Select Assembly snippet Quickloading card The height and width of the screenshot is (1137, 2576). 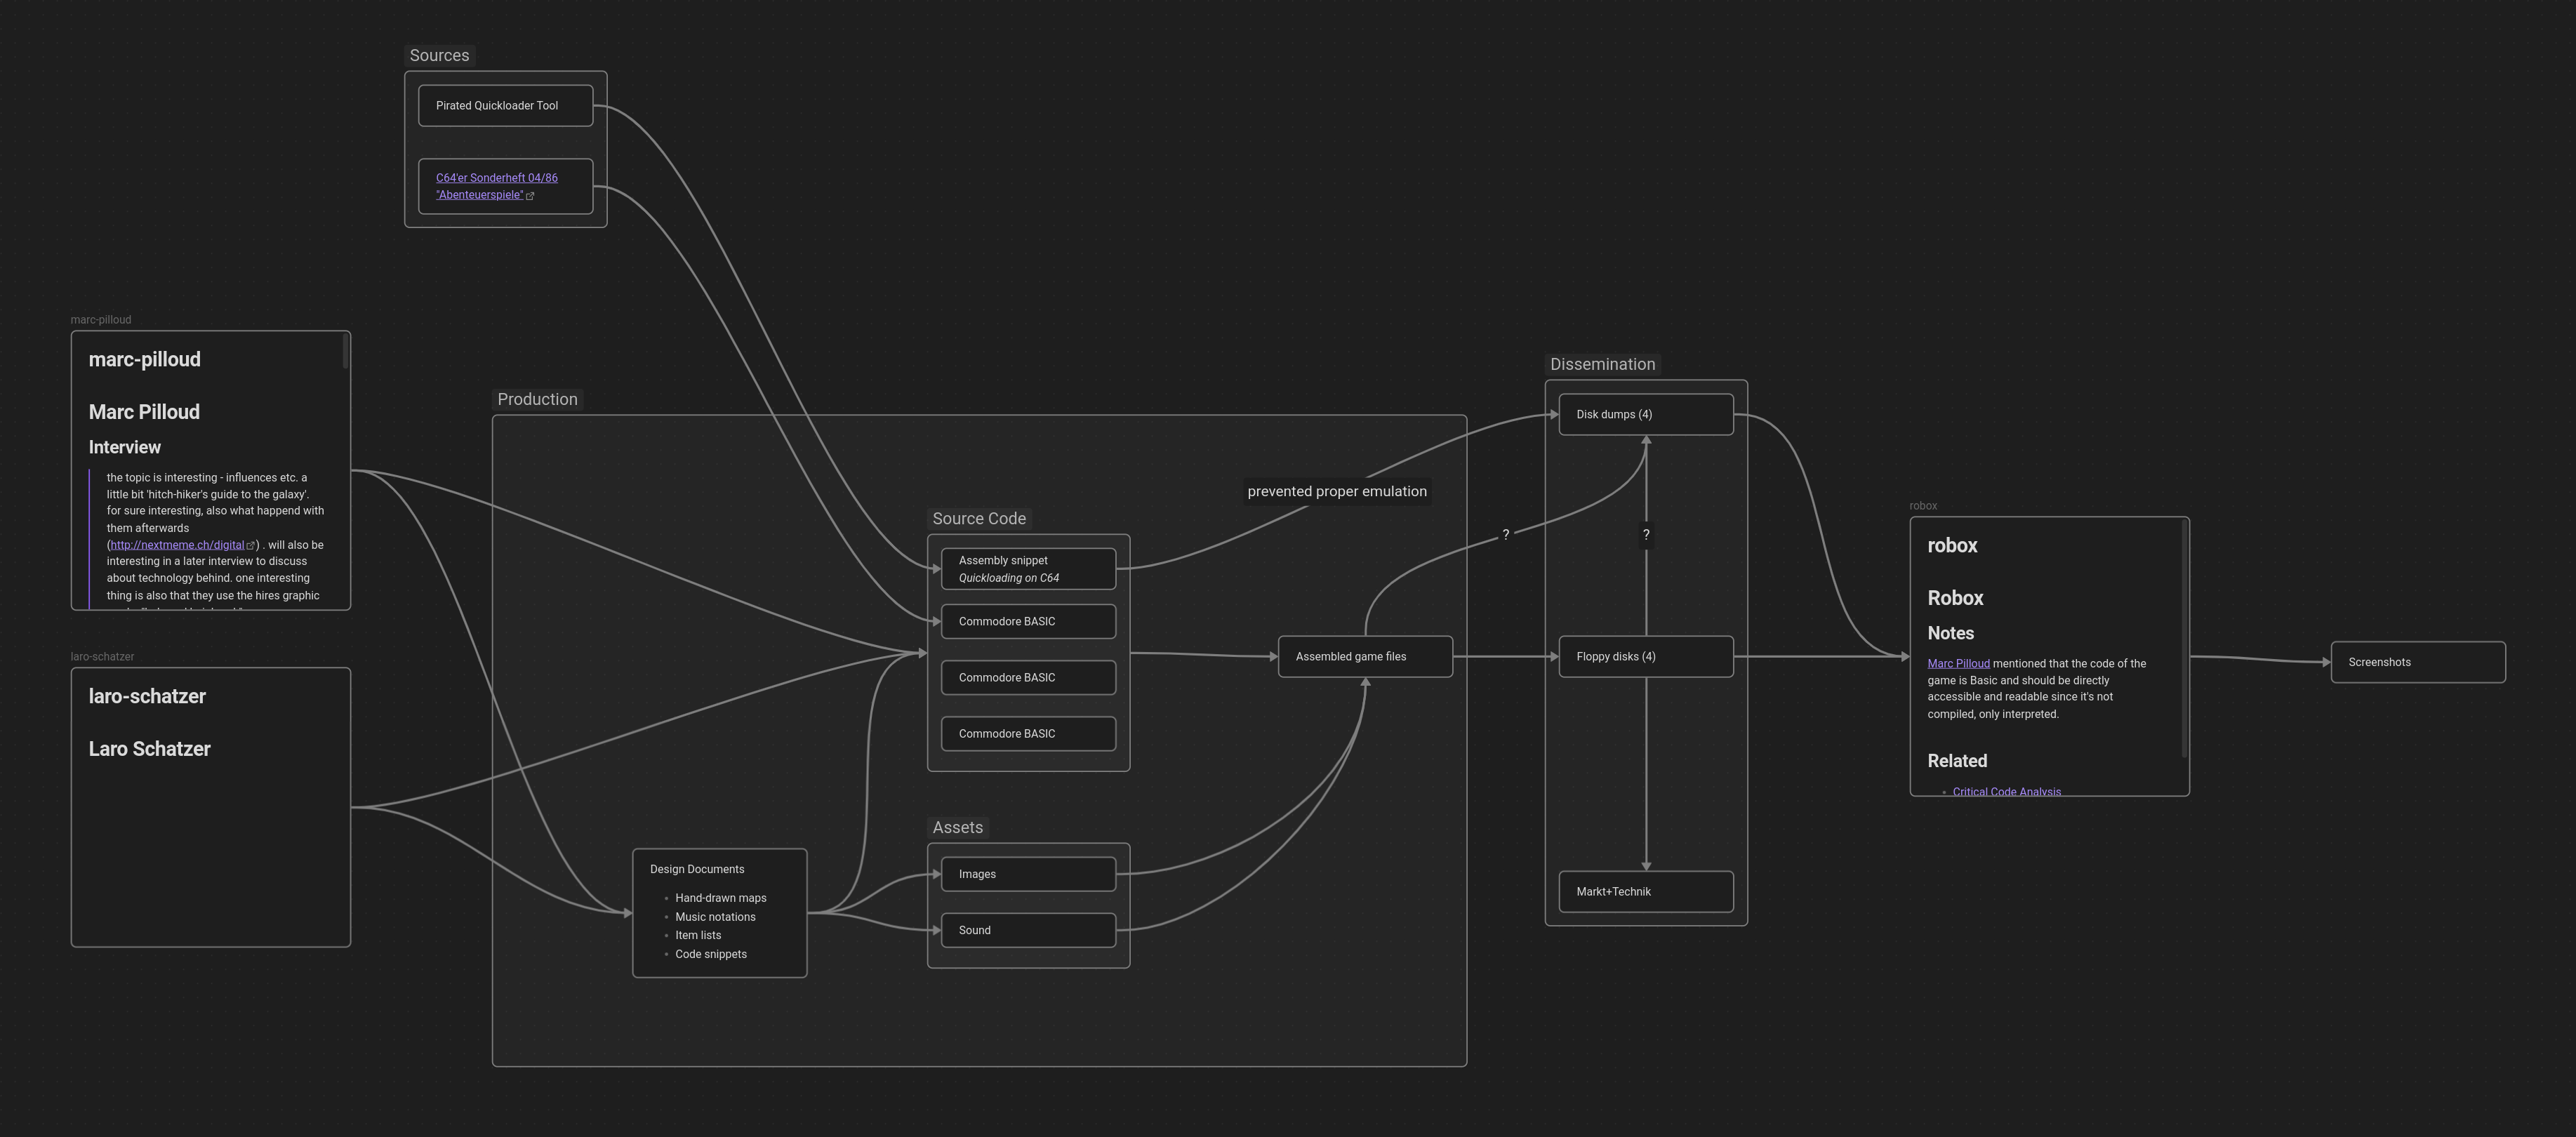pyautogui.click(x=1028, y=569)
